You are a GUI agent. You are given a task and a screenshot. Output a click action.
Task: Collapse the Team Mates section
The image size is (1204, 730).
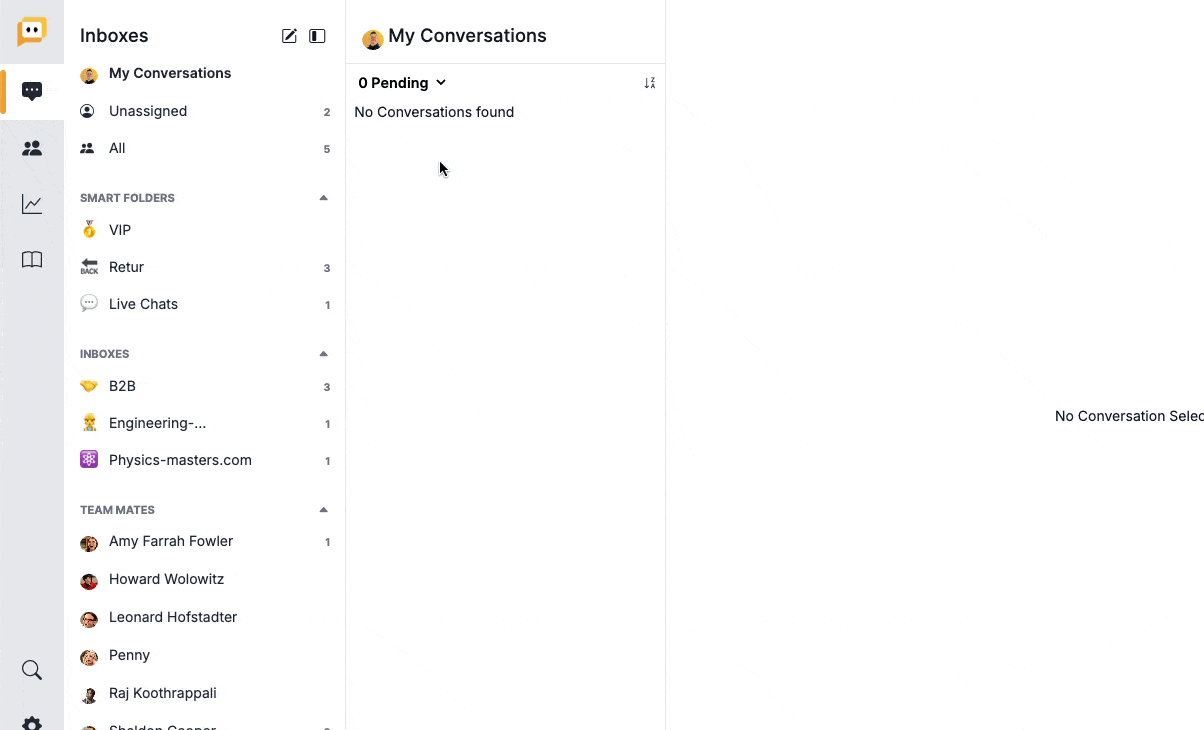click(323, 510)
